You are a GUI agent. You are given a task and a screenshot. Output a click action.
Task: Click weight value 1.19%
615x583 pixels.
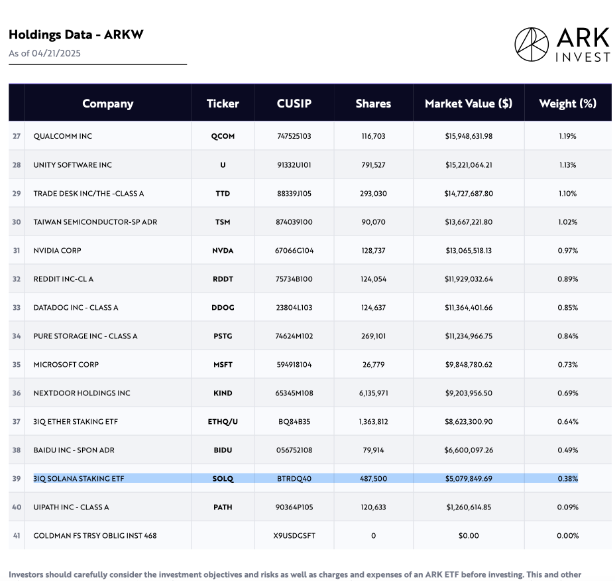pyautogui.click(x=568, y=136)
